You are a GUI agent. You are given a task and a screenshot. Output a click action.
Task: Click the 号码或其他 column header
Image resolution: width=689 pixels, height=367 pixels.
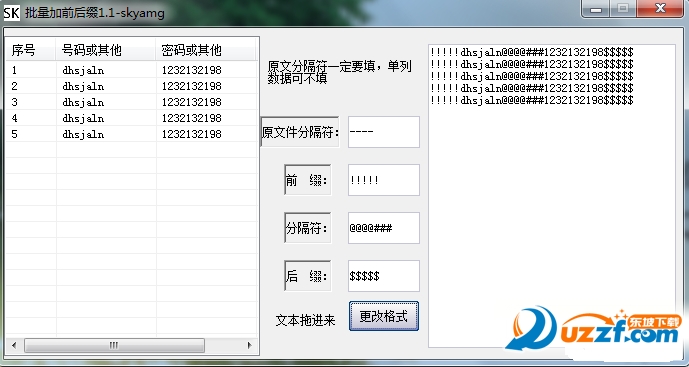pyautogui.click(x=106, y=50)
